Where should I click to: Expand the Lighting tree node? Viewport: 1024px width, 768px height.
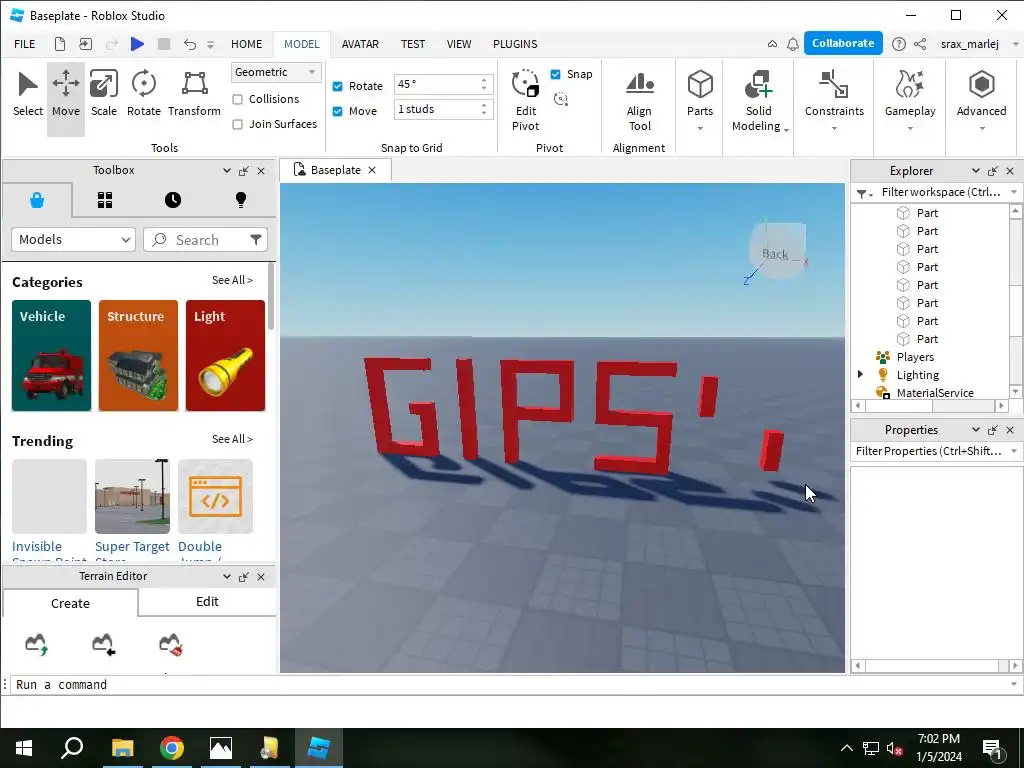pyautogui.click(x=860, y=374)
